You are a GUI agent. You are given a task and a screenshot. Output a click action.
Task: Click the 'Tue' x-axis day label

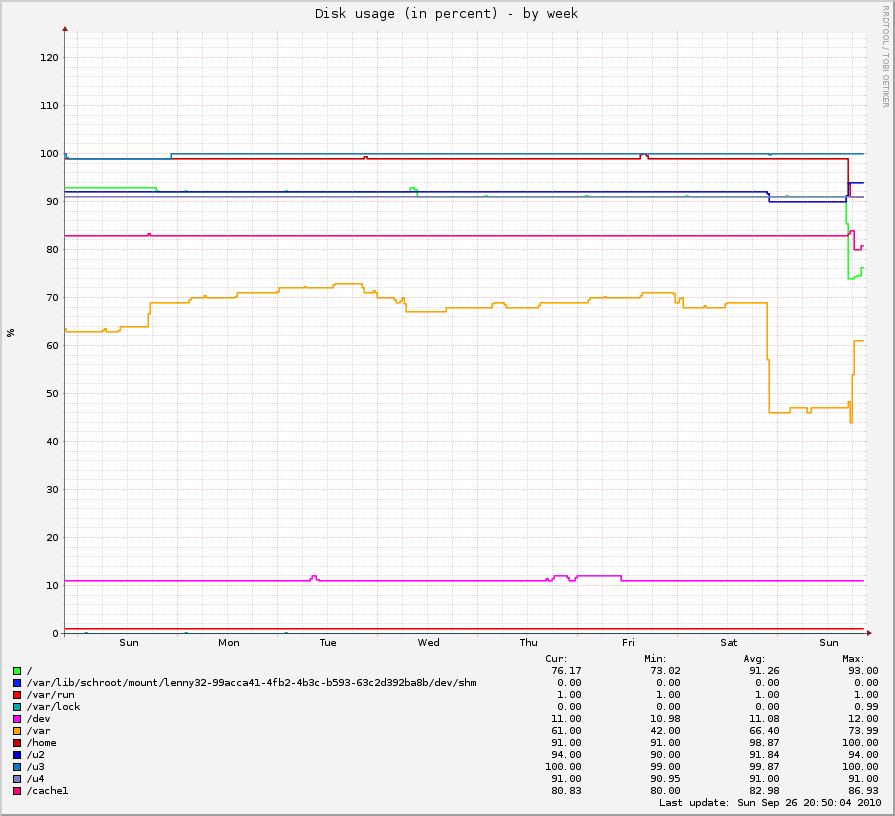coord(328,643)
